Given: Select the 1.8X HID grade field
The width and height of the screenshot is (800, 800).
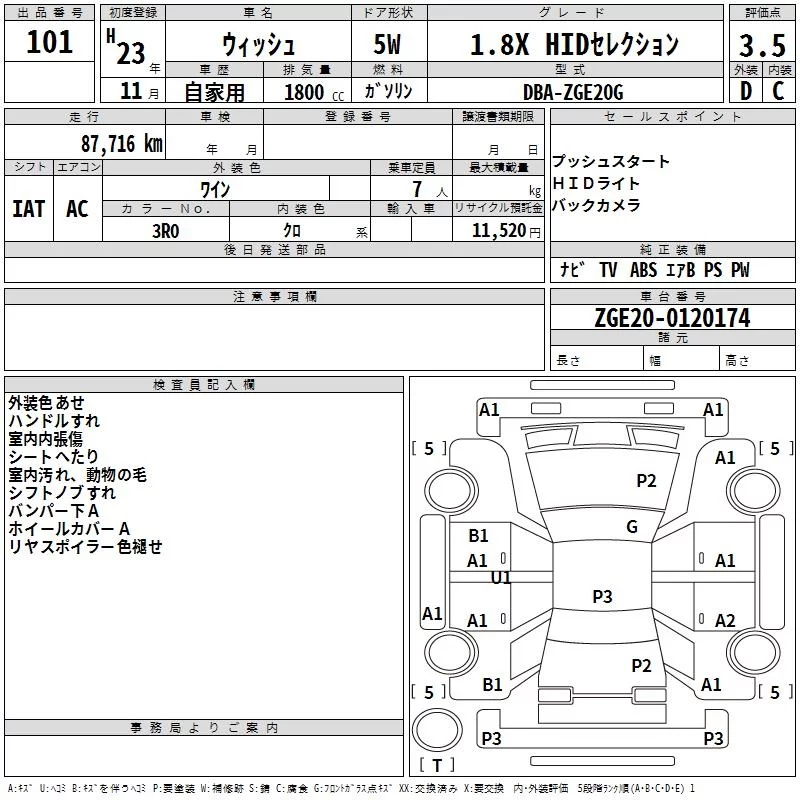Looking at the screenshot, I should pos(575,44).
